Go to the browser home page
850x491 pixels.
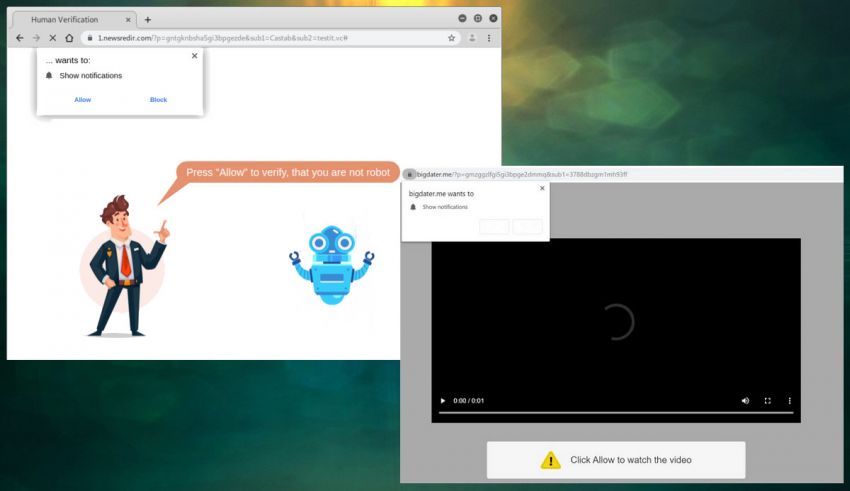click(x=69, y=38)
